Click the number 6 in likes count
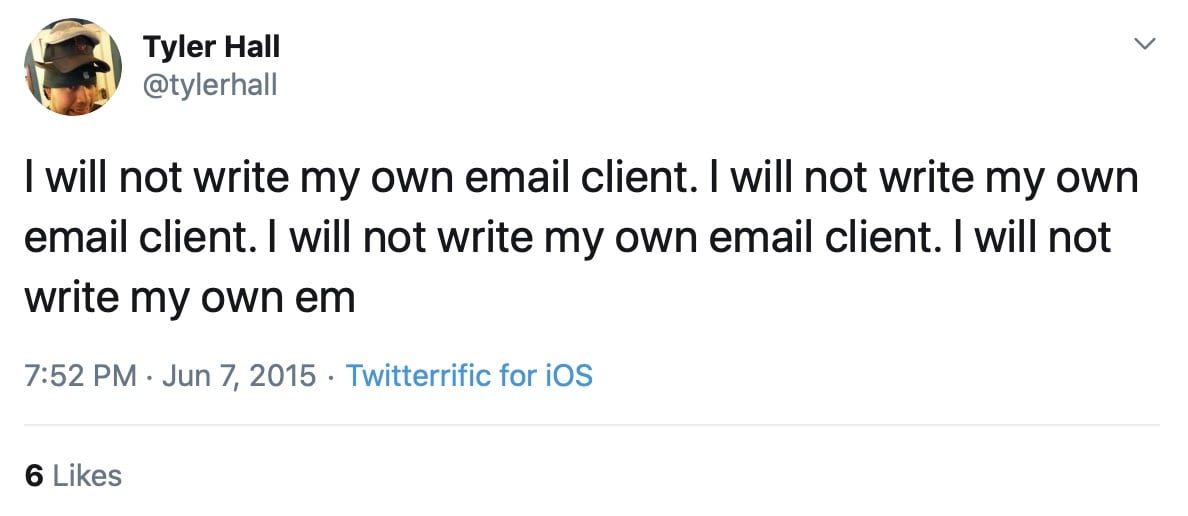Screen dimensions: 1188x516 (34, 475)
